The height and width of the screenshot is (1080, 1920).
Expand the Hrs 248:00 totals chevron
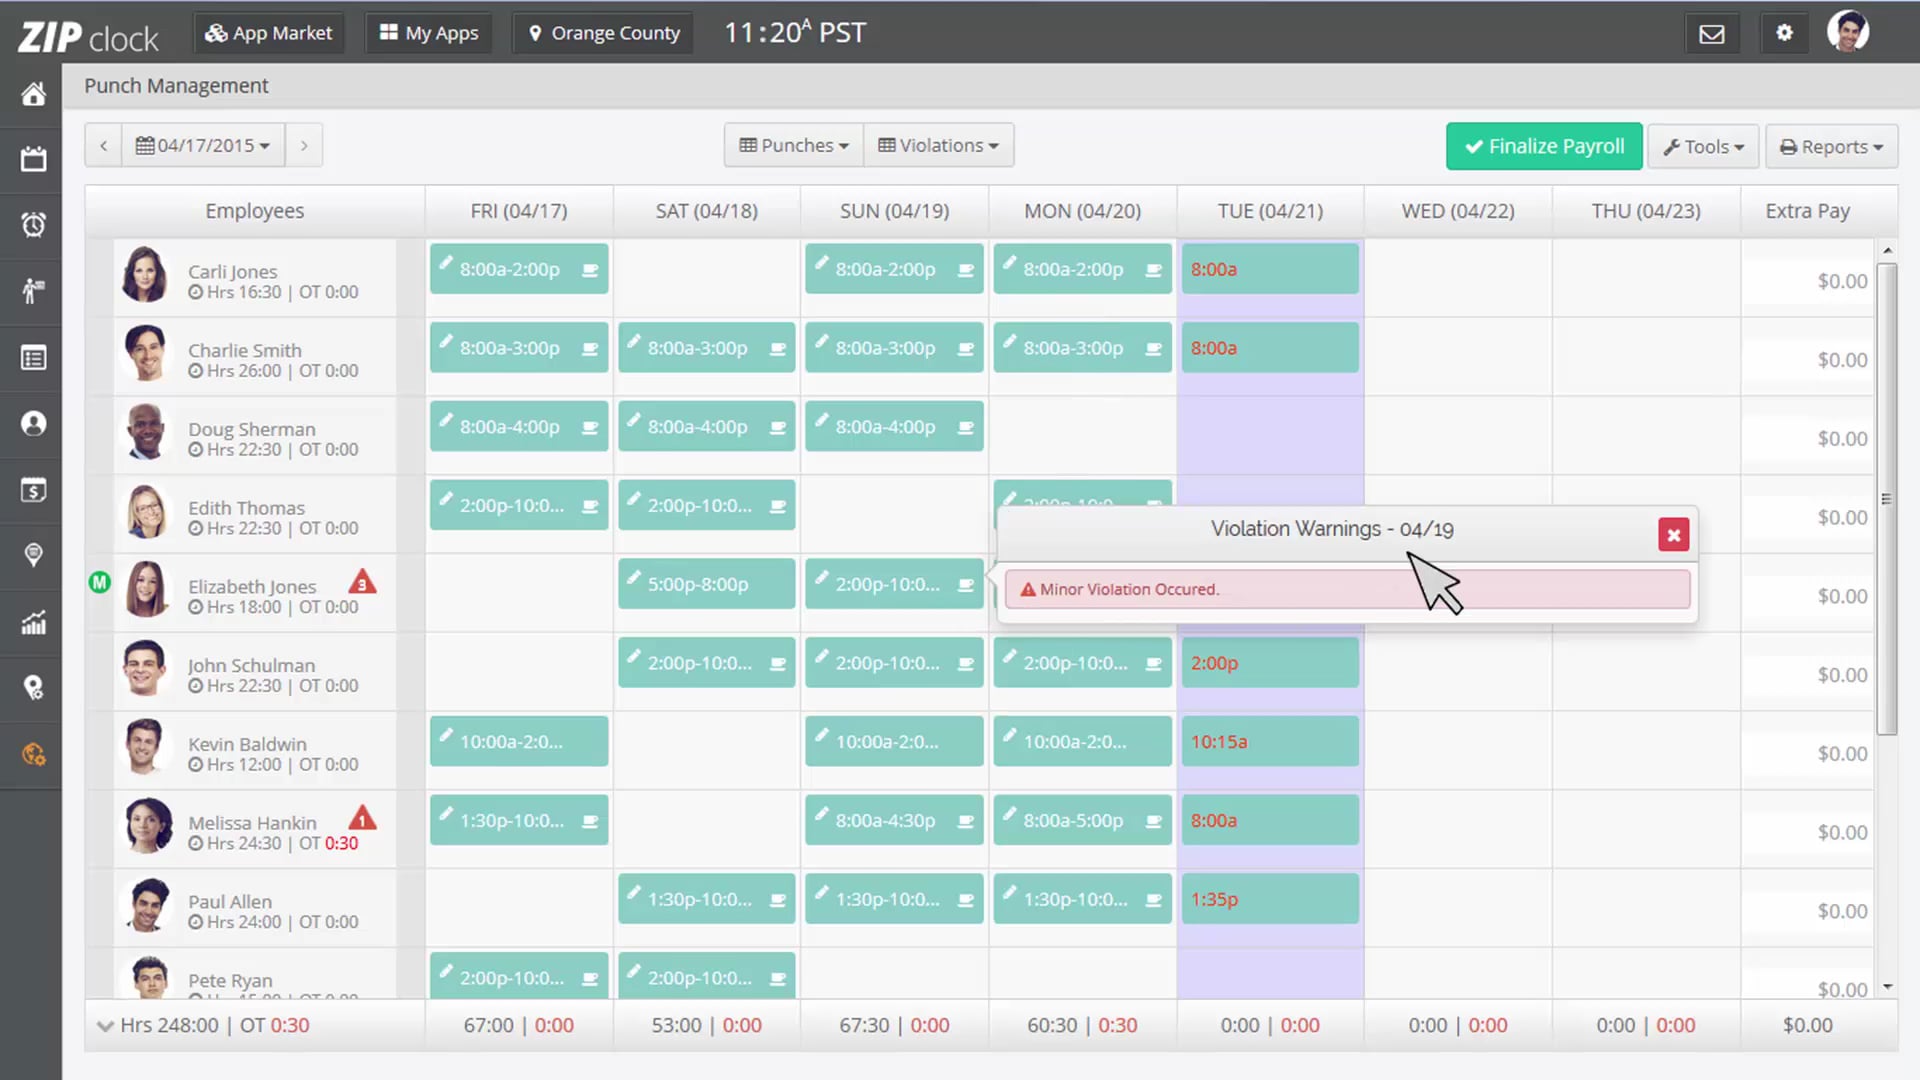[x=105, y=1026]
